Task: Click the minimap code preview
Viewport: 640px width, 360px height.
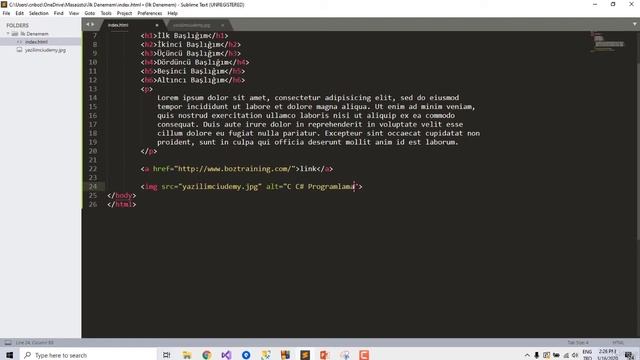Action: (x=607, y=42)
